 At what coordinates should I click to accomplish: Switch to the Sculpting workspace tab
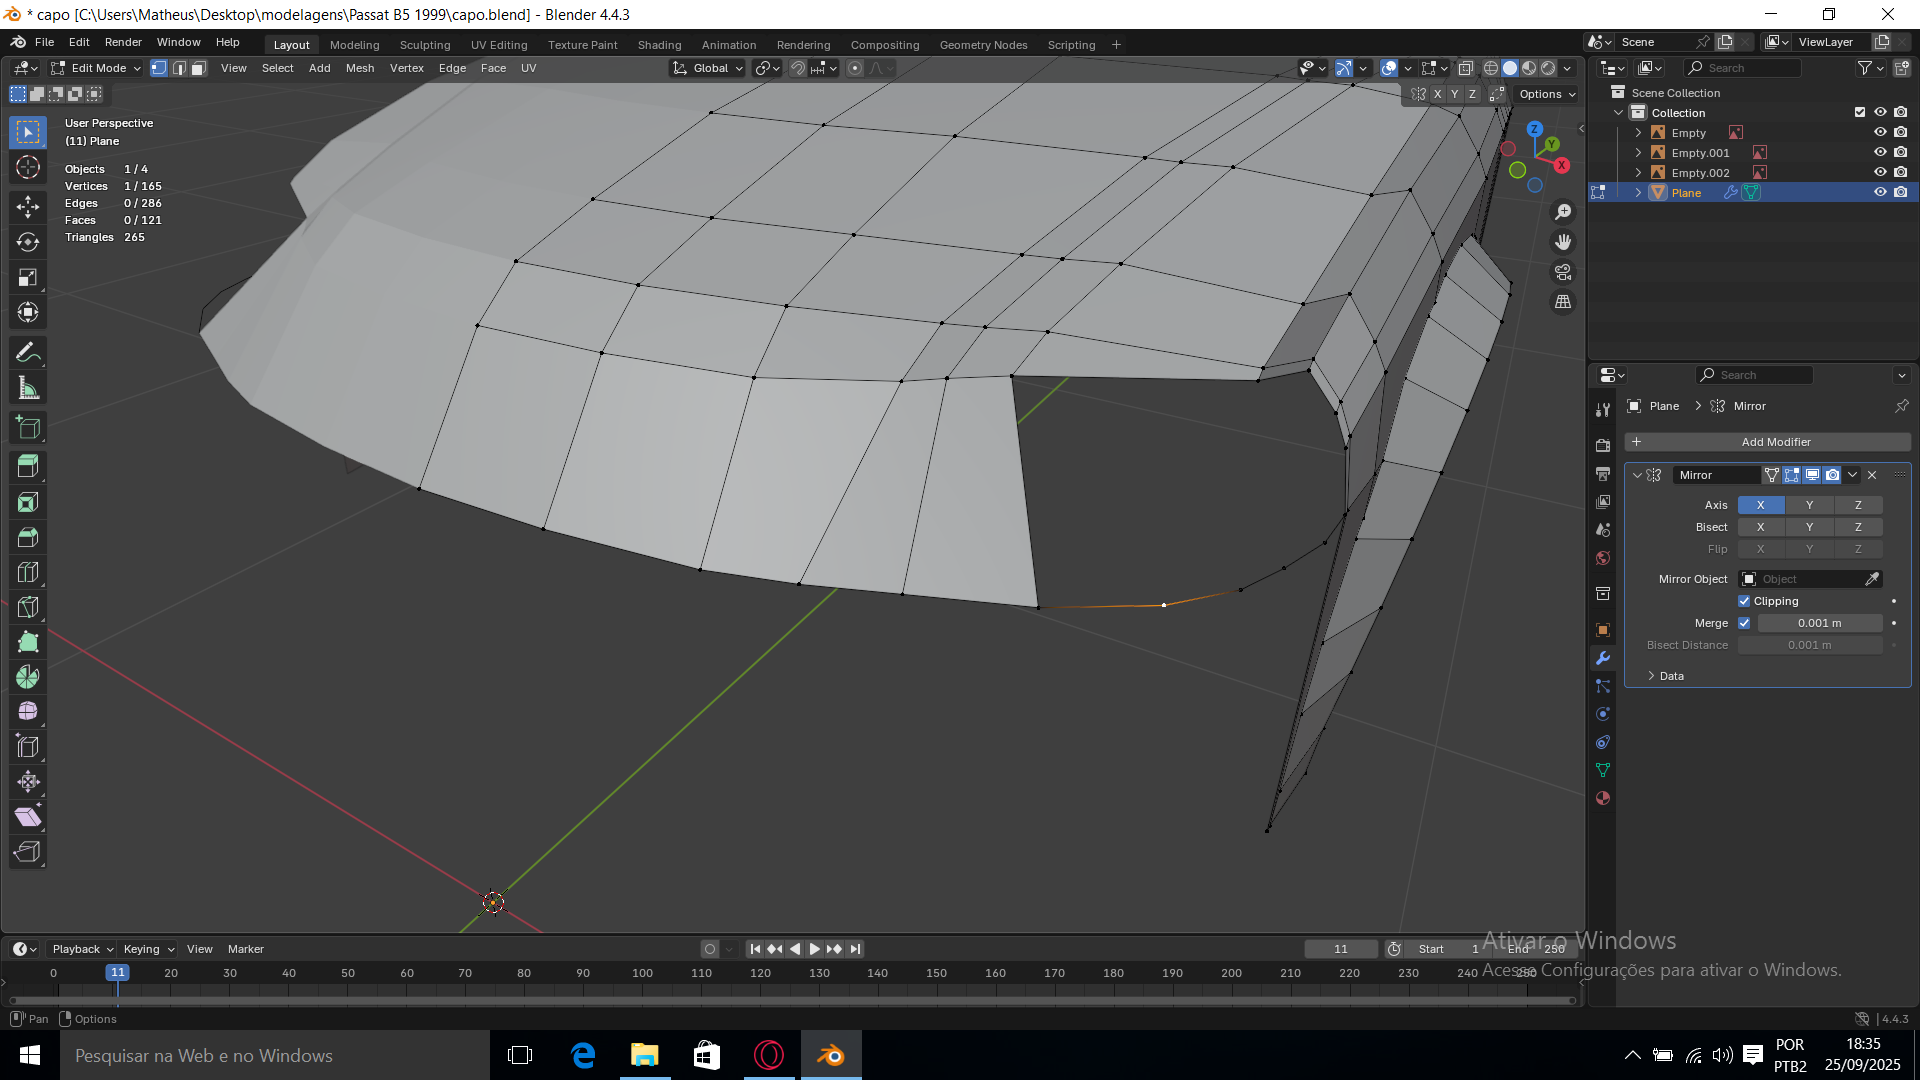pyautogui.click(x=425, y=45)
